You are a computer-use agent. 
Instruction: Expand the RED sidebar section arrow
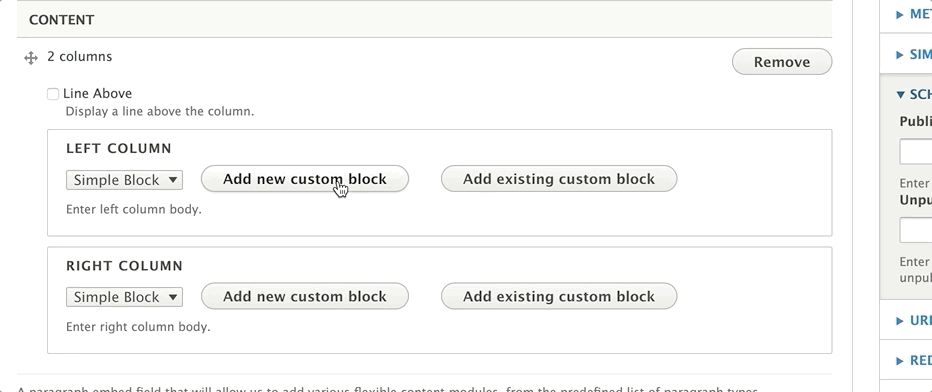tap(900, 361)
